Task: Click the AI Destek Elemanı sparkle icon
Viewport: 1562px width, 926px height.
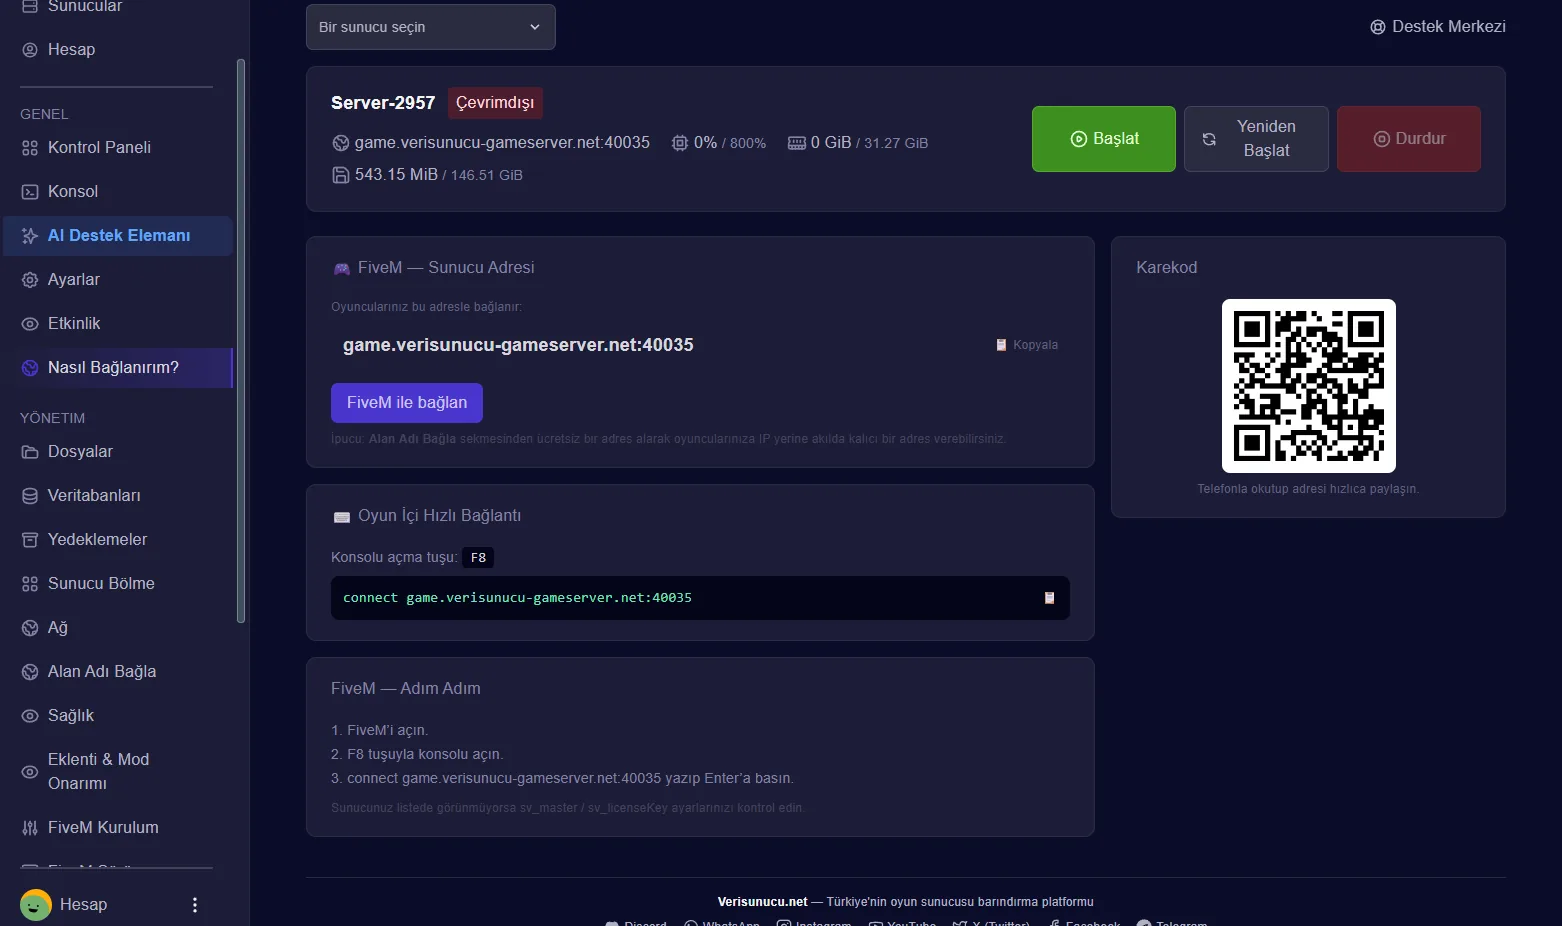Action: point(30,235)
